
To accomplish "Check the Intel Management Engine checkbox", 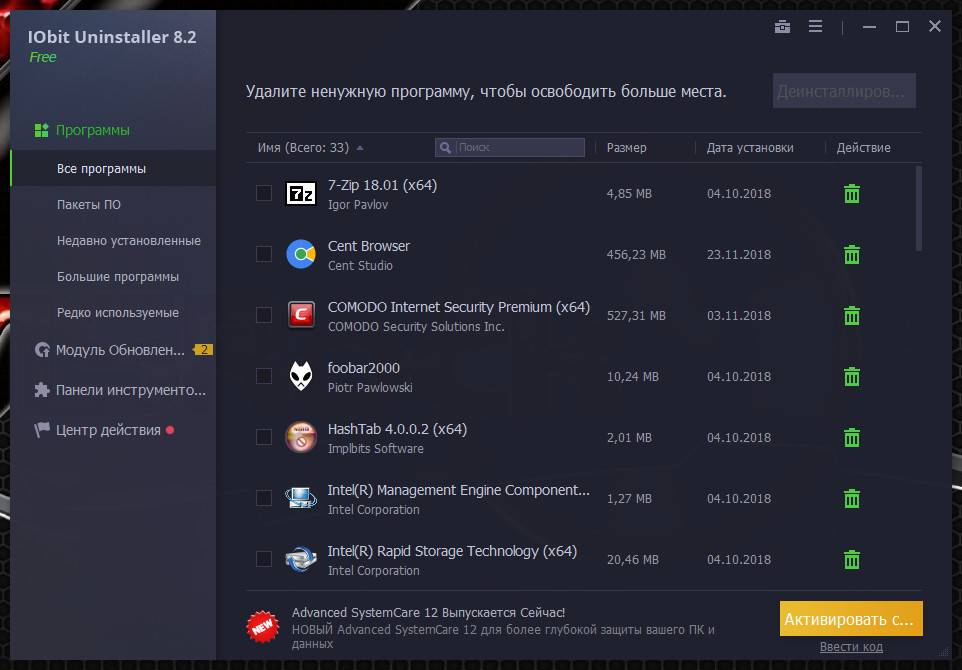I will 264,498.
